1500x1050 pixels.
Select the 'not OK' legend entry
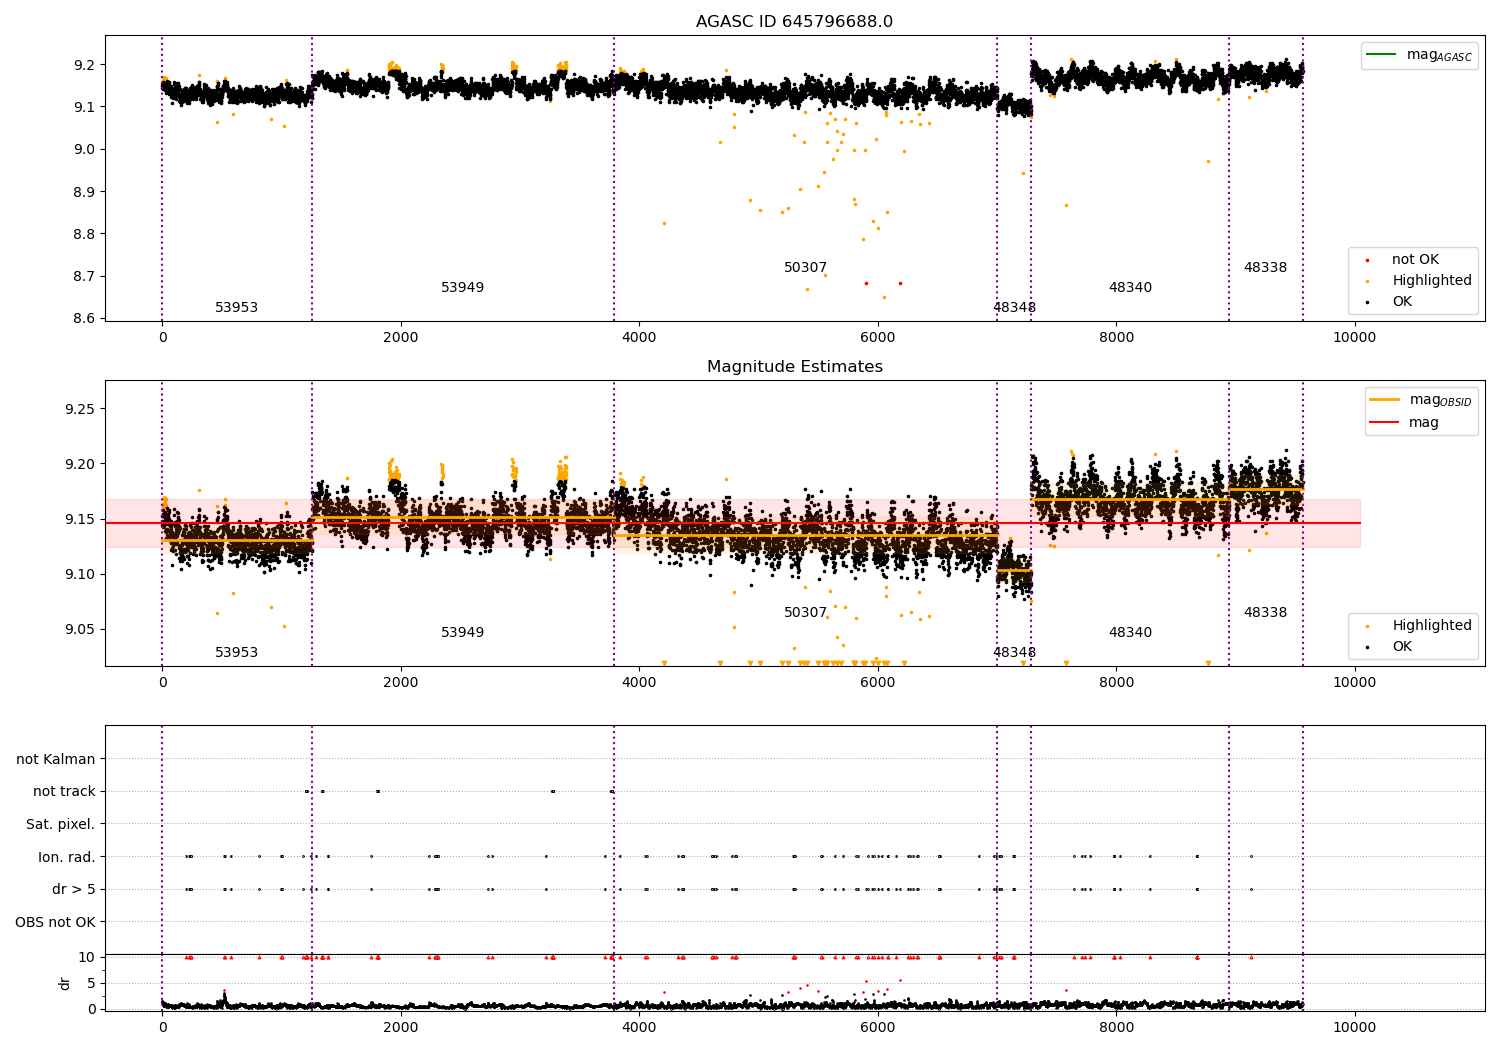point(1415,260)
